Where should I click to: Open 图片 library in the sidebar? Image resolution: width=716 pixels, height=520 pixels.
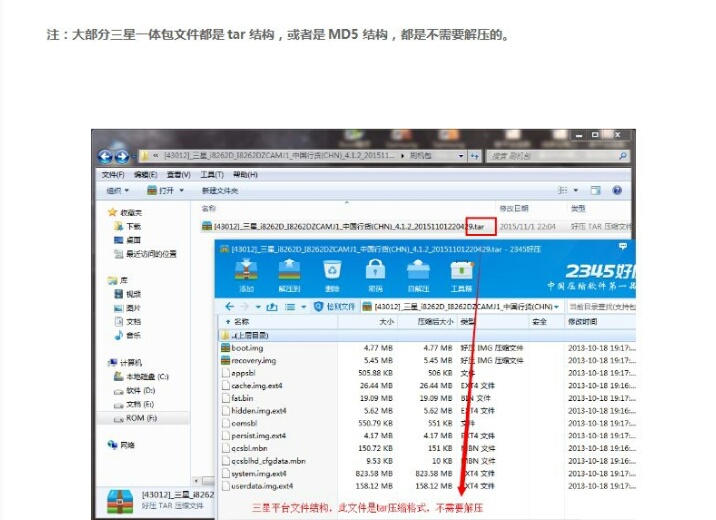coord(127,308)
